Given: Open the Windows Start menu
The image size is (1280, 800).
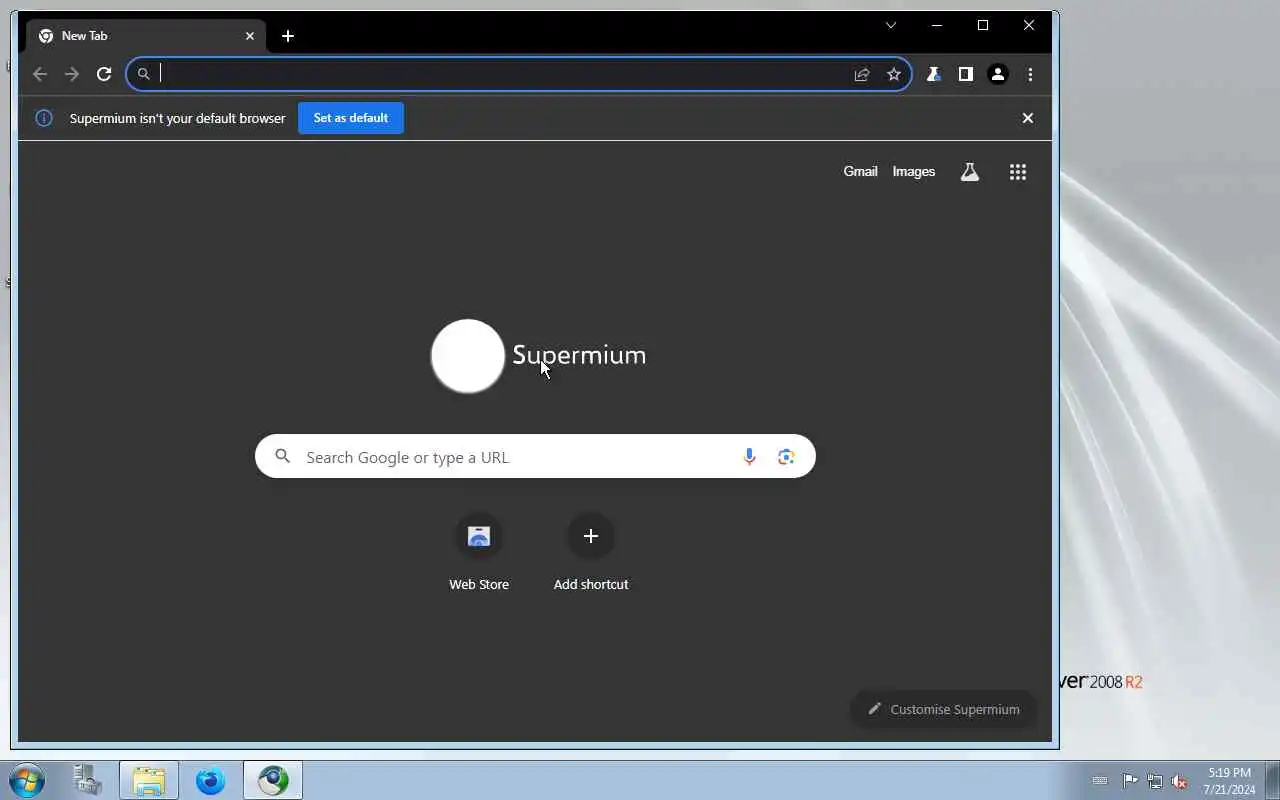Looking at the screenshot, I should click(27, 780).
